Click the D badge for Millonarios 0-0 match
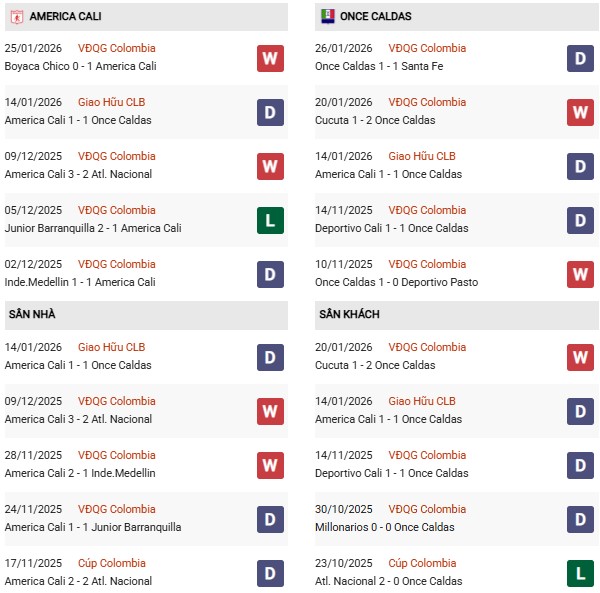Viewport: 600px width, 593px height. [x=580, y=519]
